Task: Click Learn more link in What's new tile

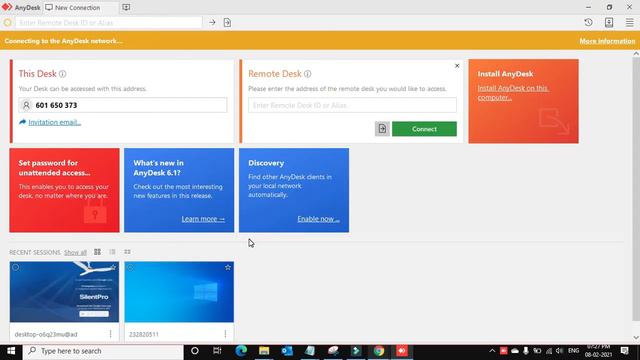Action: pyautogui.click(x=203, y=219)
